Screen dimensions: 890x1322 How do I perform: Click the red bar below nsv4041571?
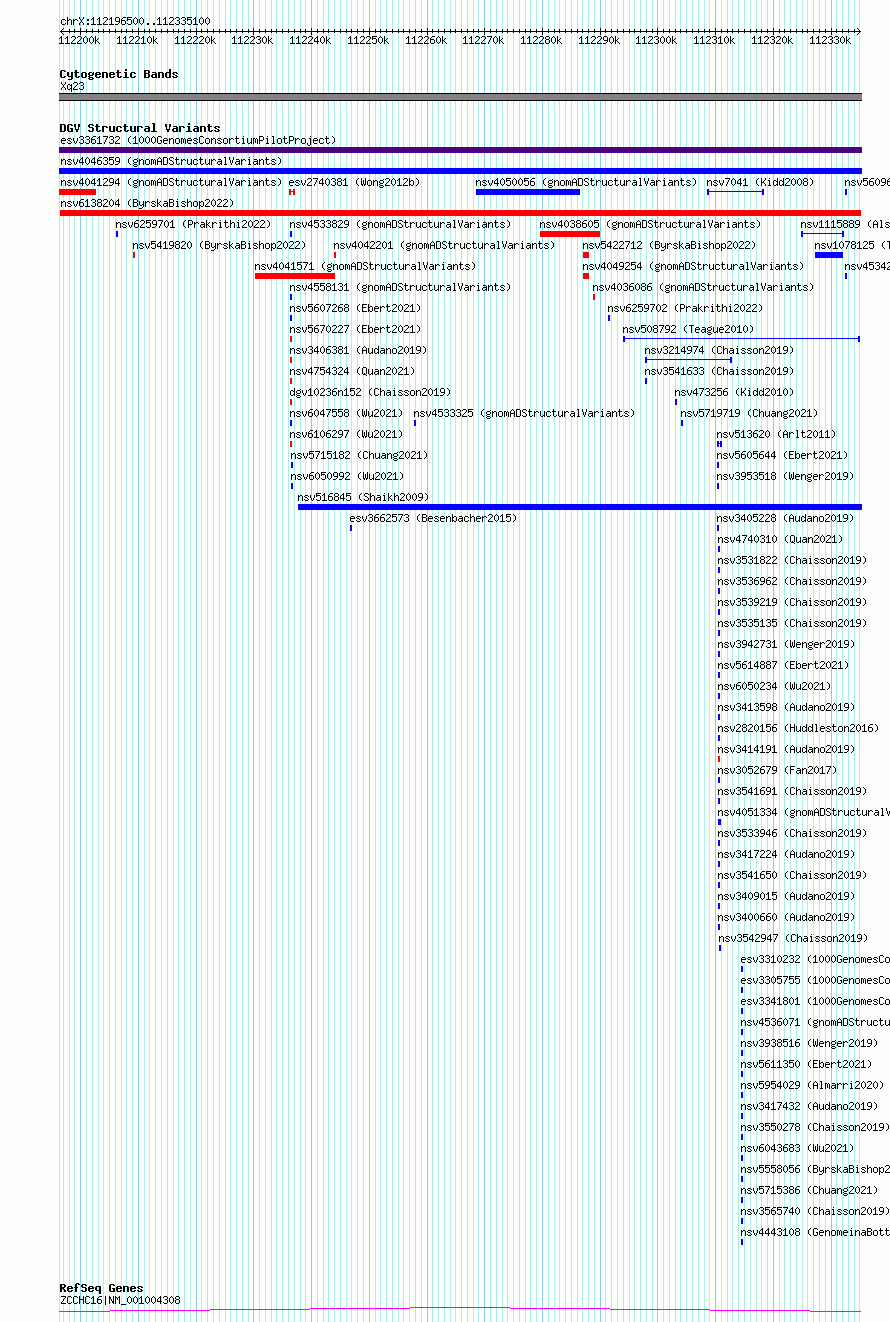click(x=295, y=276)
